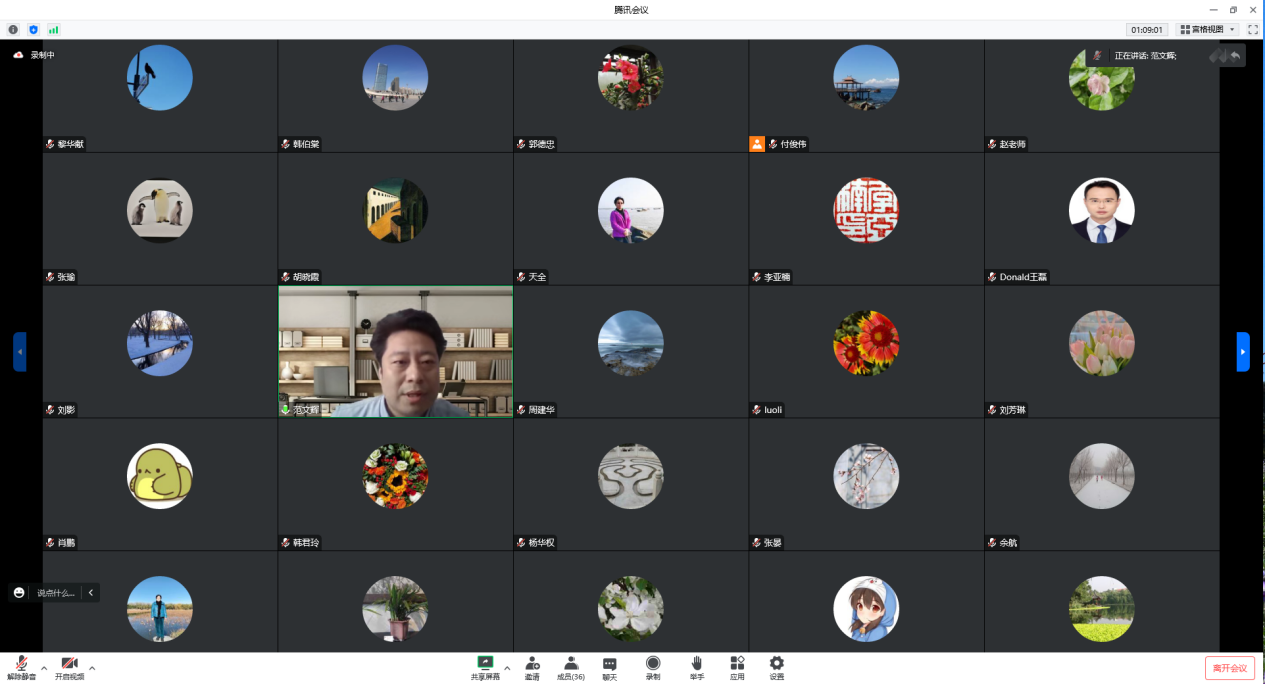Open meeting settings (设置) gear
Image resolution: width=1265 pixels, height=684 pixels.
coord(777,665)
